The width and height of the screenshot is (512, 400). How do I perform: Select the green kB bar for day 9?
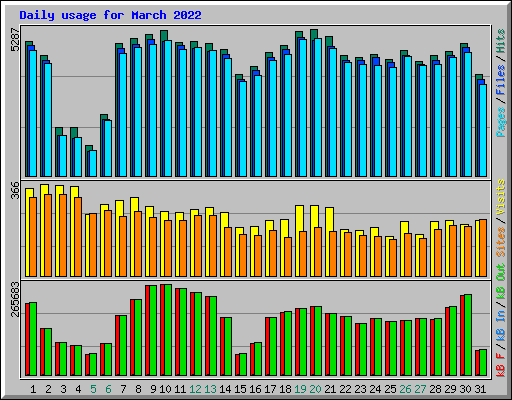pos(153,331)
